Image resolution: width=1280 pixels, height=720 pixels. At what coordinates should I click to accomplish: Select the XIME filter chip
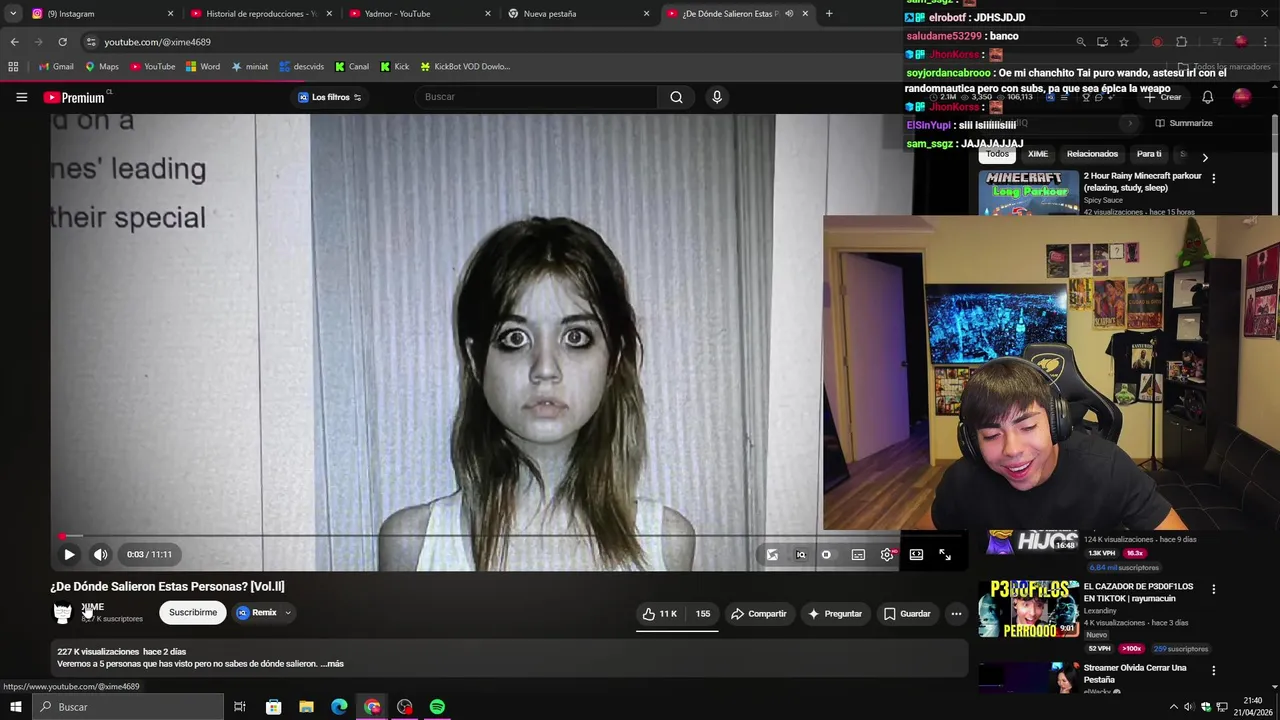coord(1038,154)
